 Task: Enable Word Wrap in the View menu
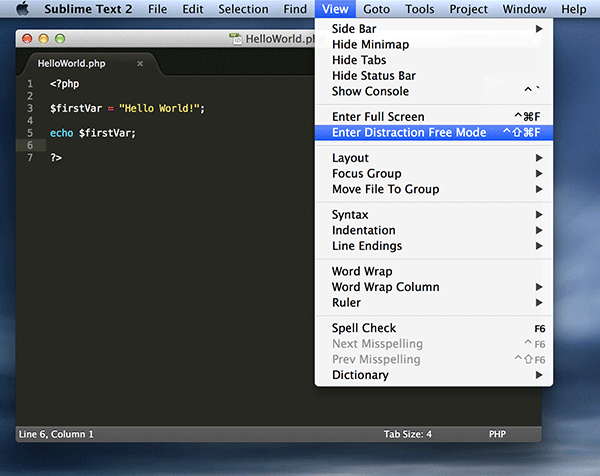click(x=361, y=271)
